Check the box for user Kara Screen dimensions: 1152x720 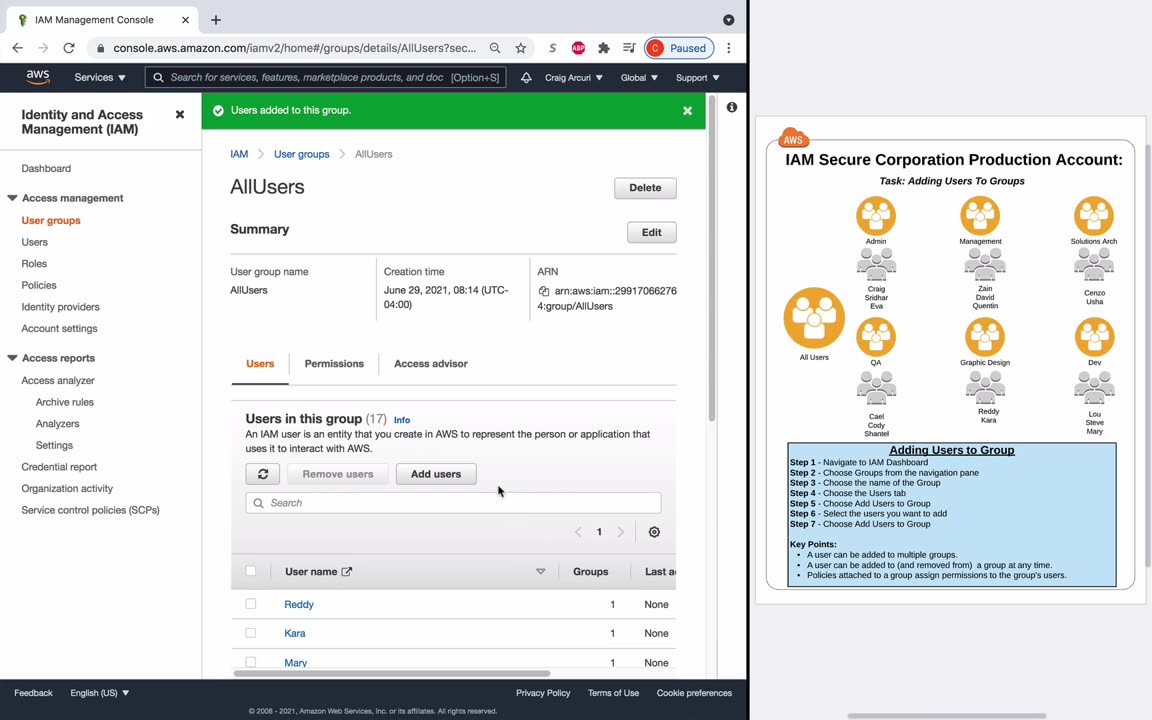click(x=251, y=633)
